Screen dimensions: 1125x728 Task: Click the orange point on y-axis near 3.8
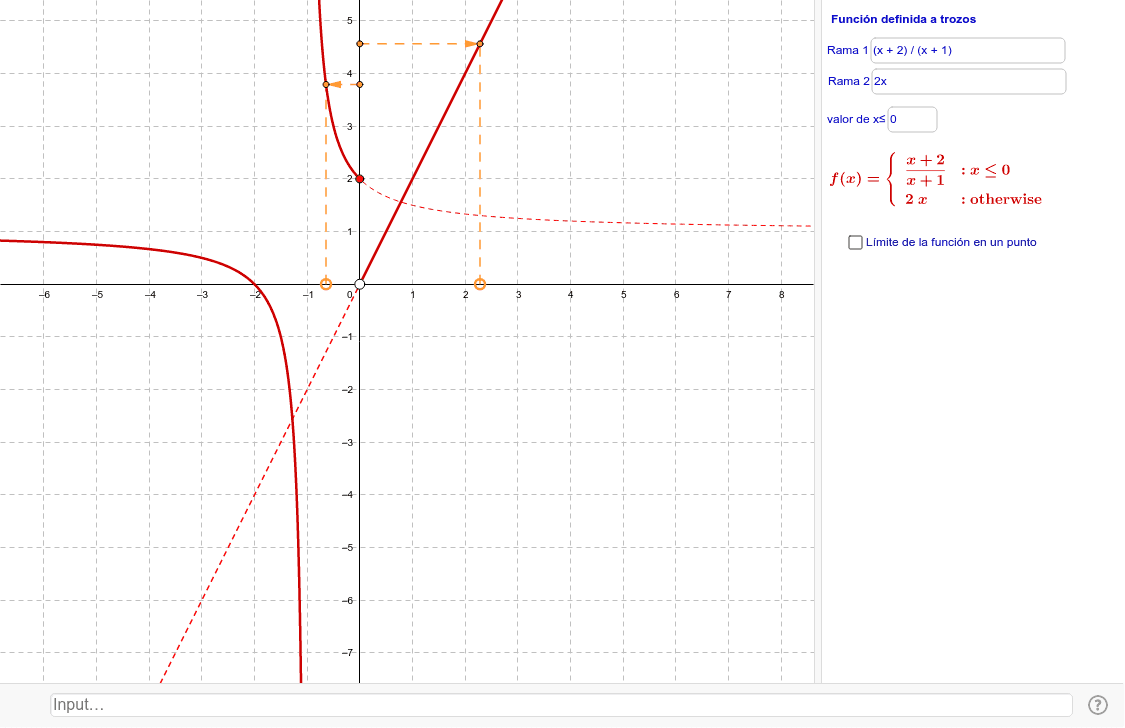[360, 85]
